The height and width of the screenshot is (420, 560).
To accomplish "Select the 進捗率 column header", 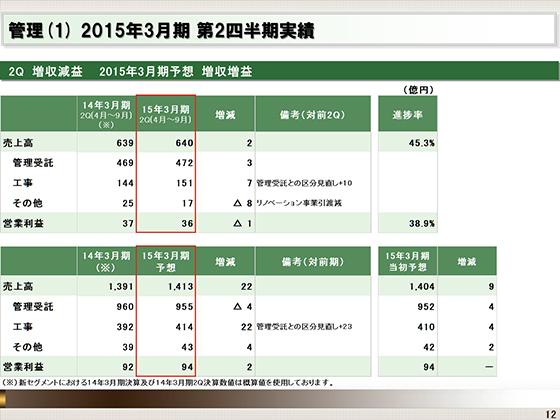I will point(408,114).
